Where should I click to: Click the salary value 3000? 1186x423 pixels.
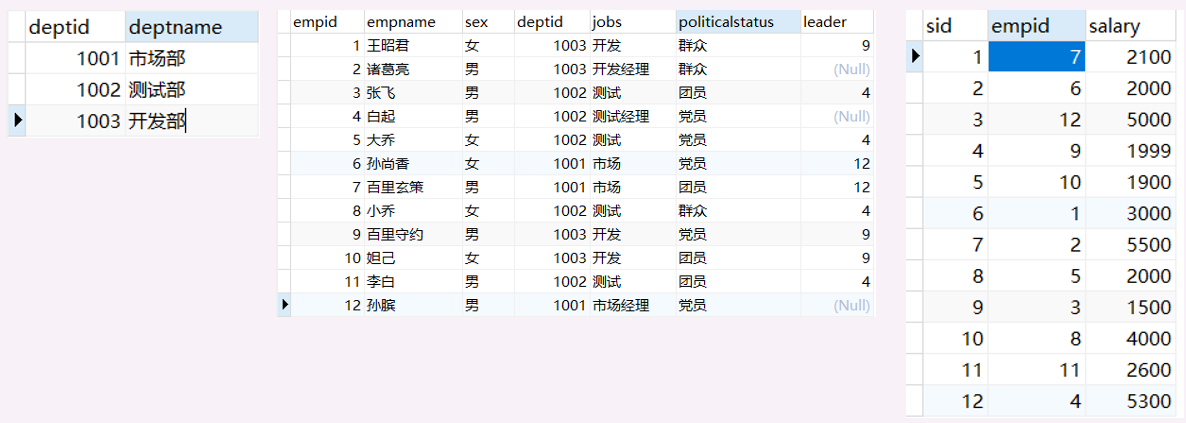pos(1131,213)
